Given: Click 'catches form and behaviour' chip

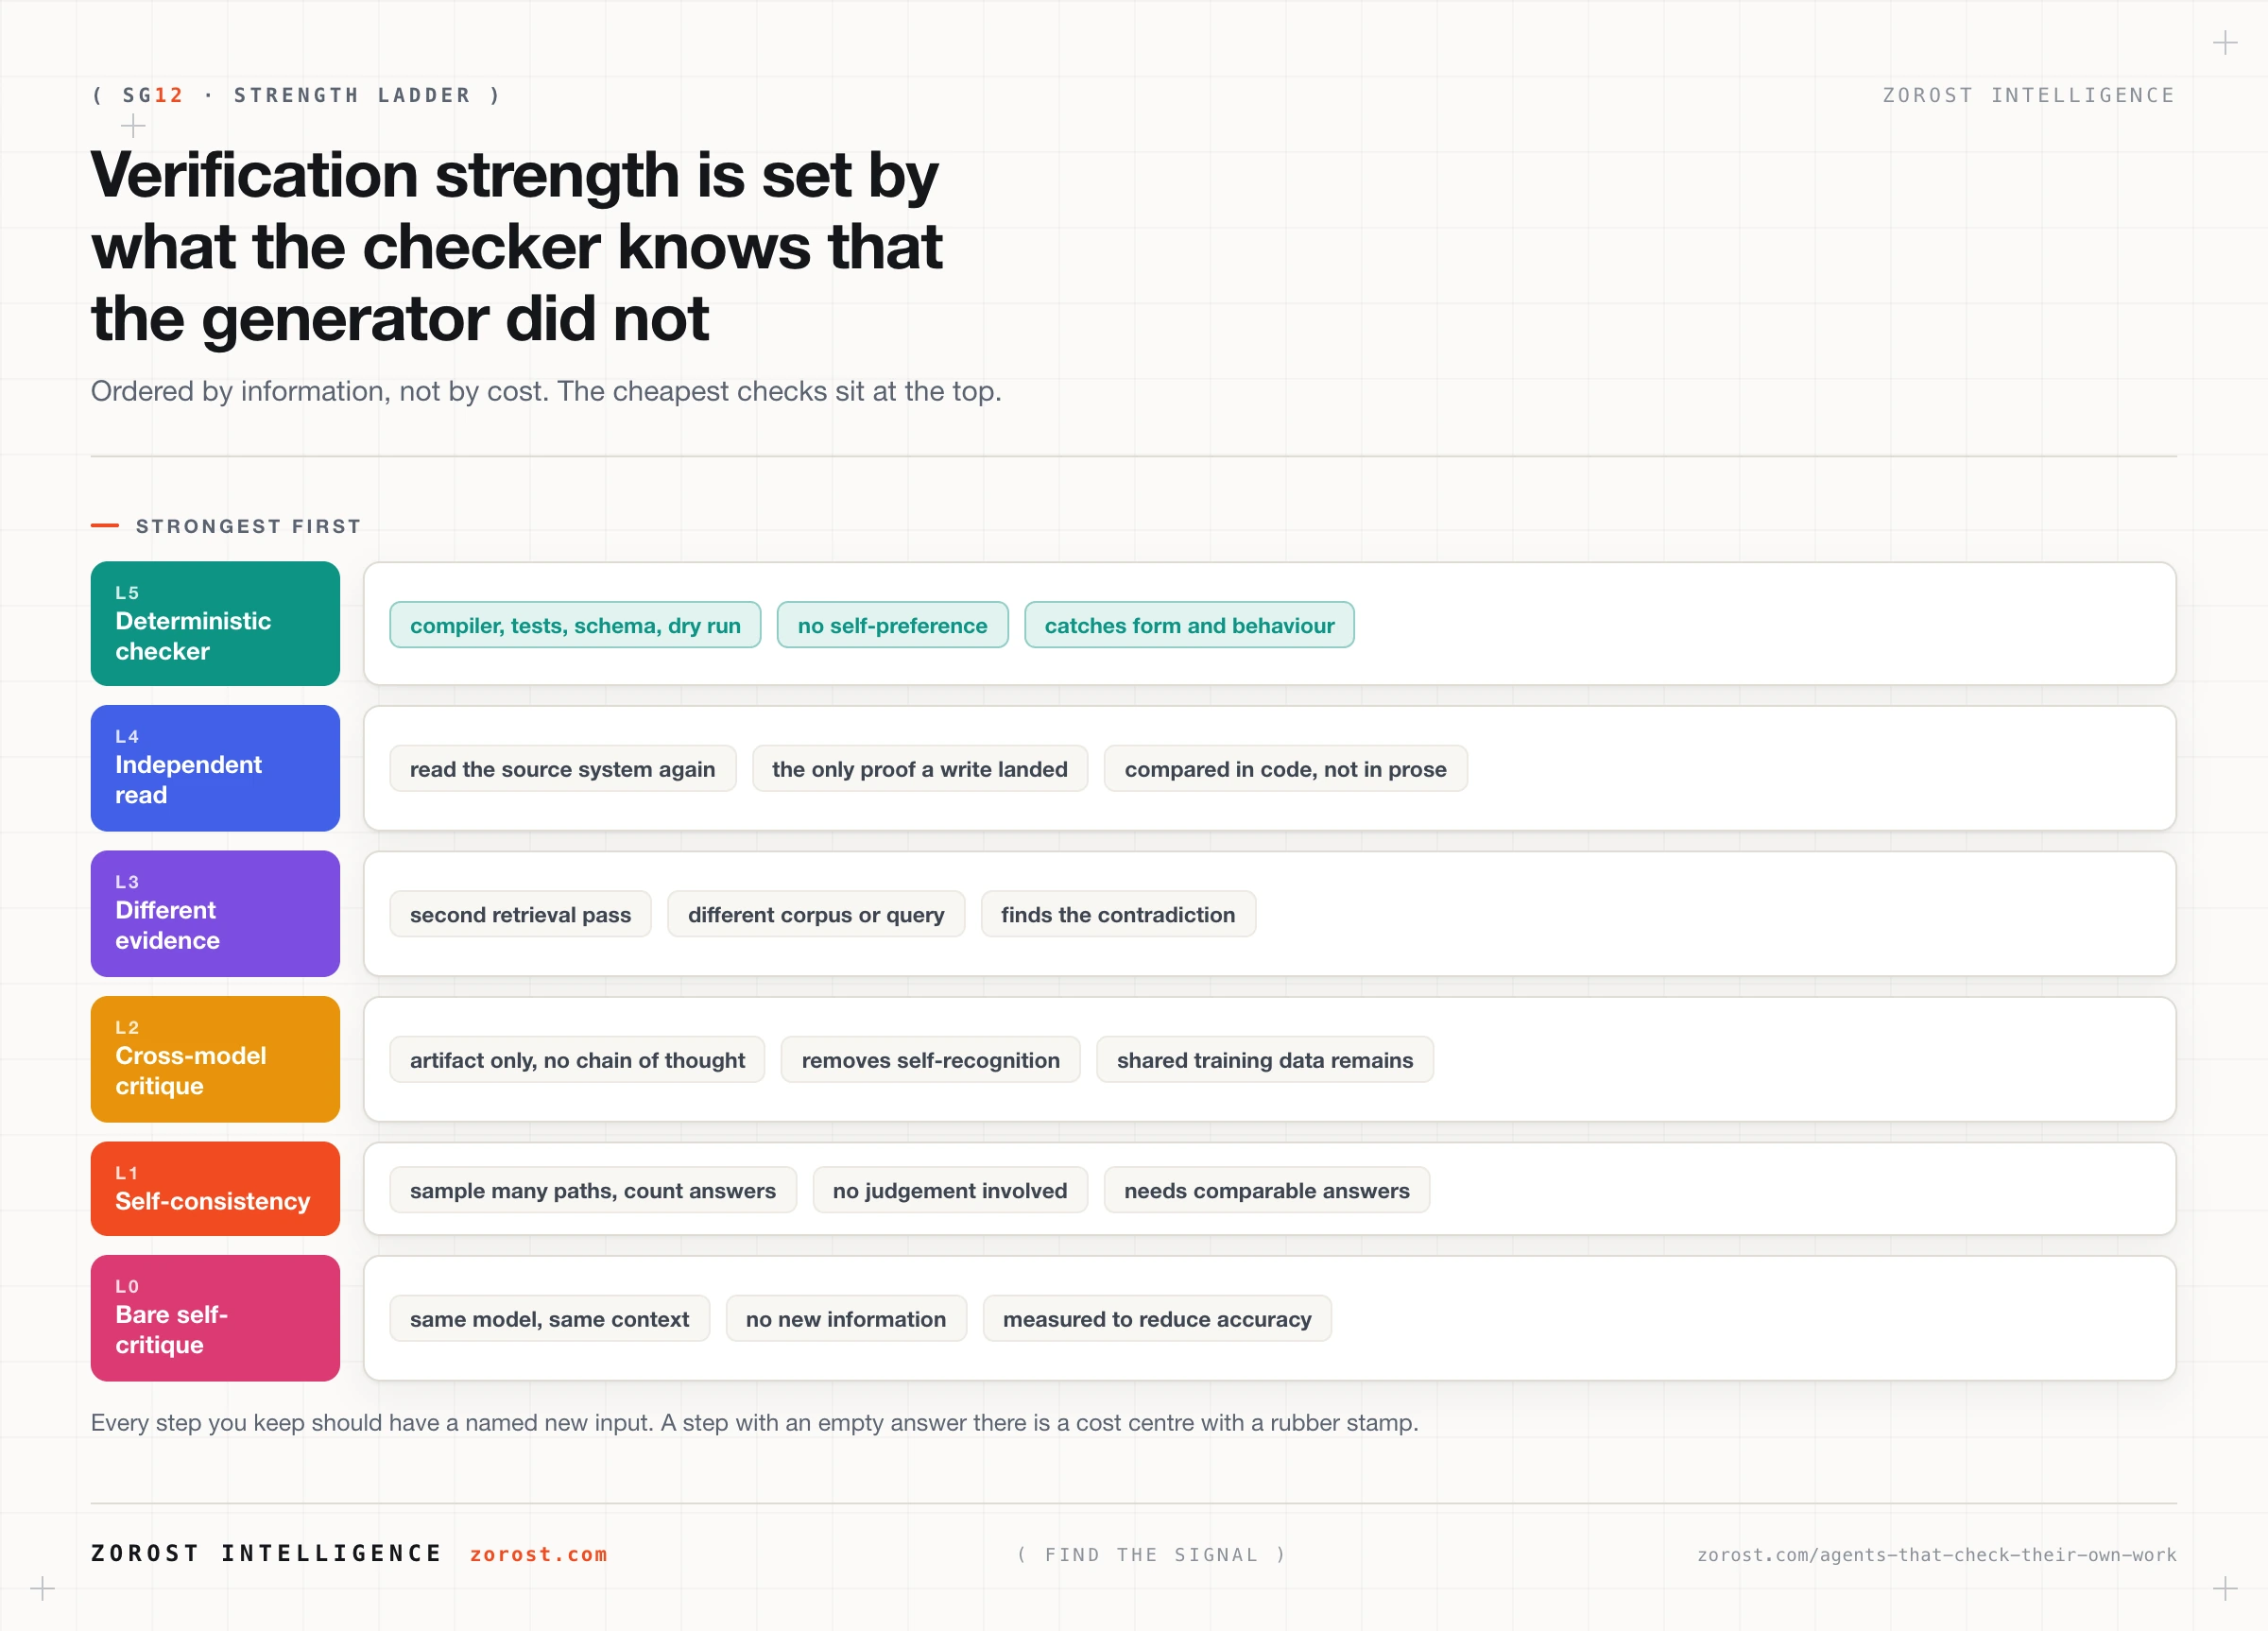Looking at the screenshot, I should (1189, 625).
